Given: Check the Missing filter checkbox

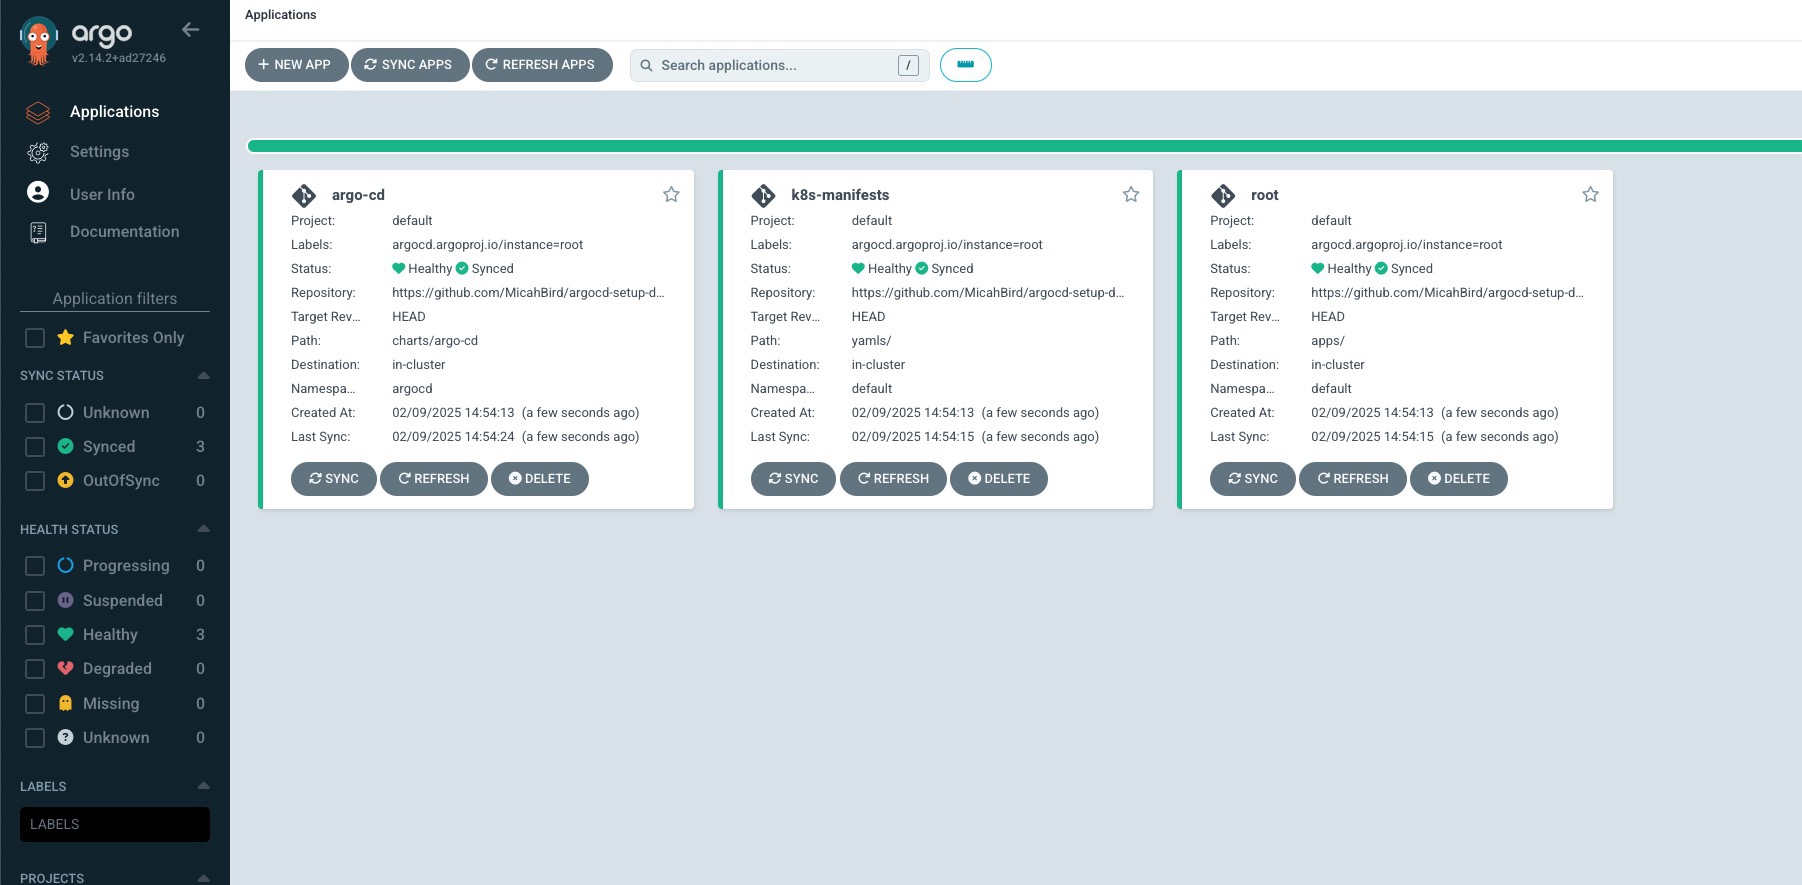Looking at the screenshot, I should 35,704.
